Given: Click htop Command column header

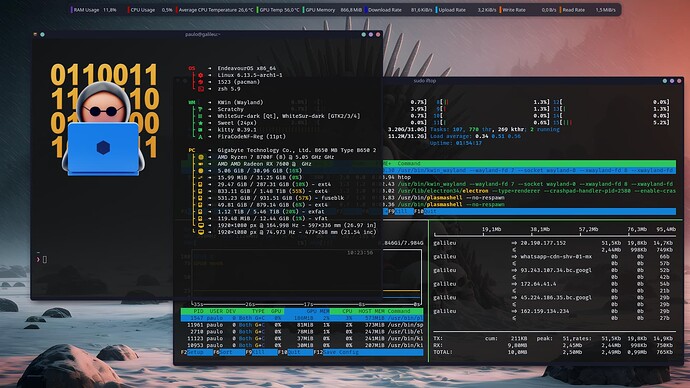Looking at the screenshot, I should 409,163.
